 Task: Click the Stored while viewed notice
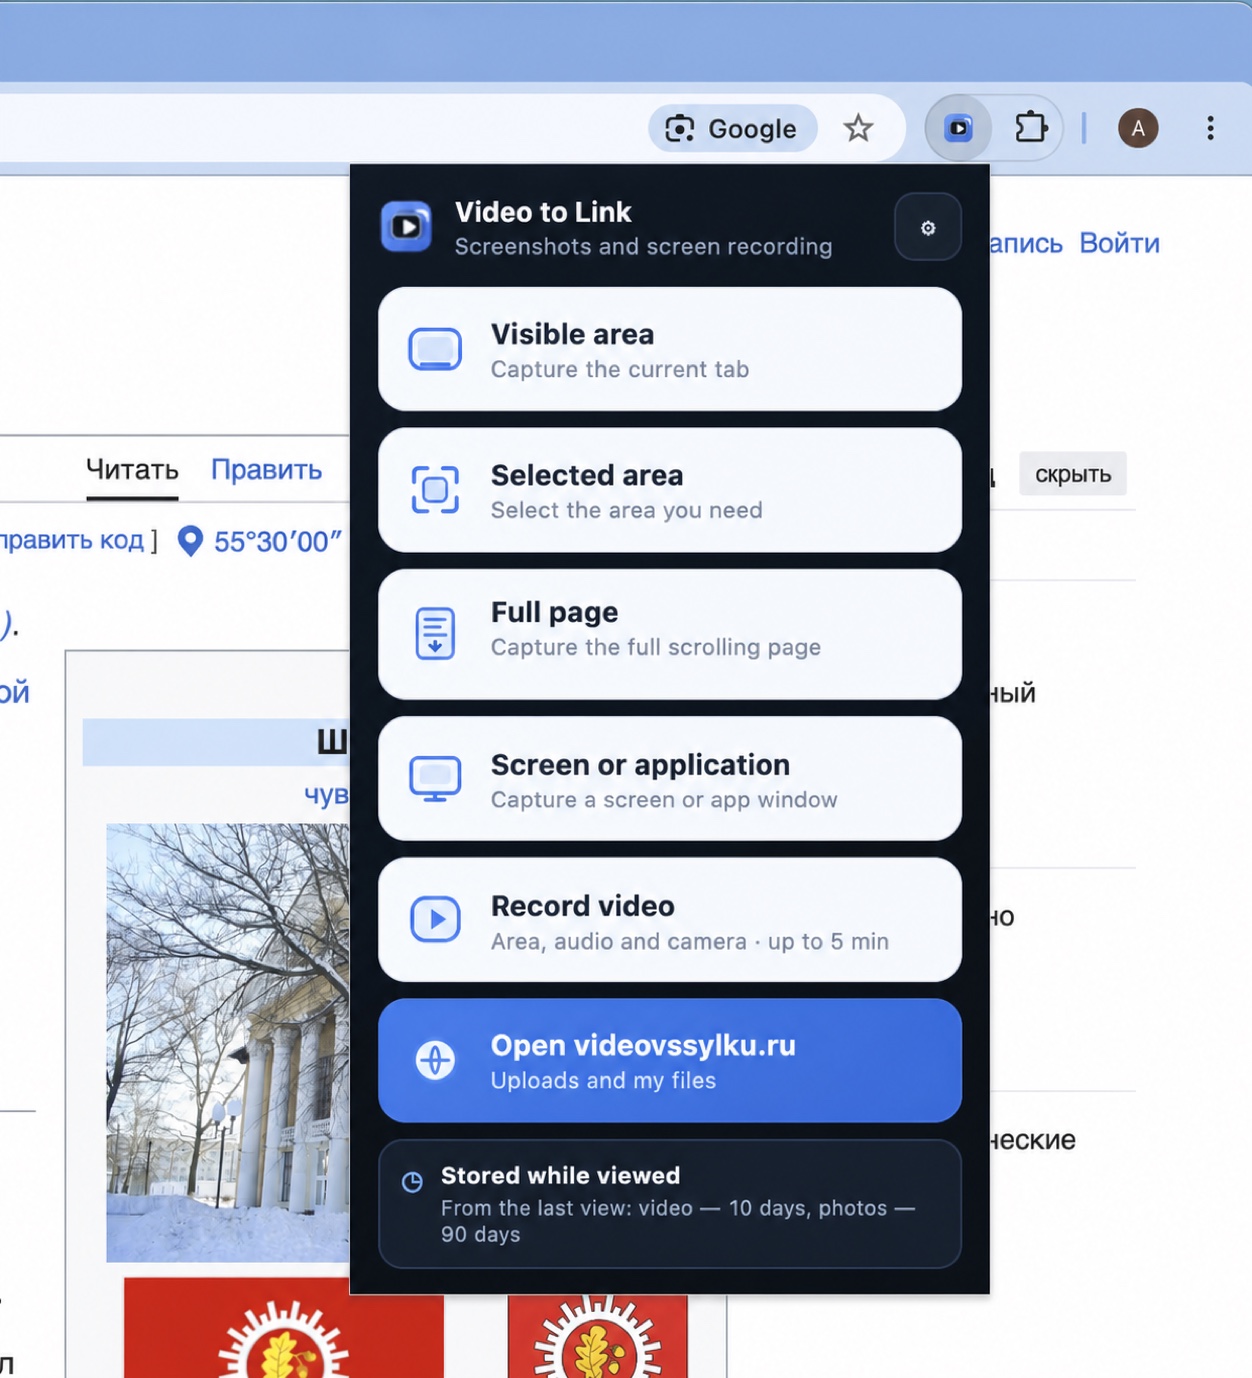pos(670,1204)
